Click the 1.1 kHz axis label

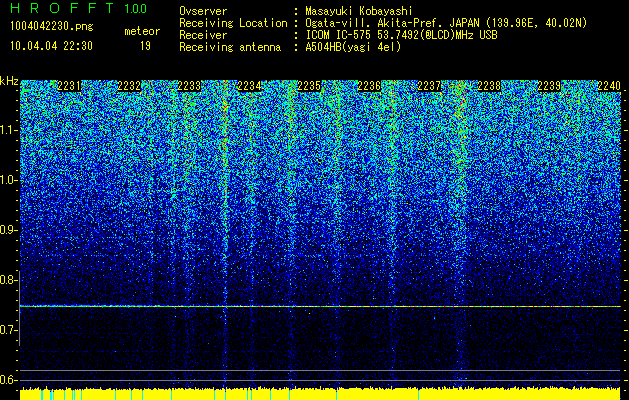pyautogui.click(x=9, y=130)
